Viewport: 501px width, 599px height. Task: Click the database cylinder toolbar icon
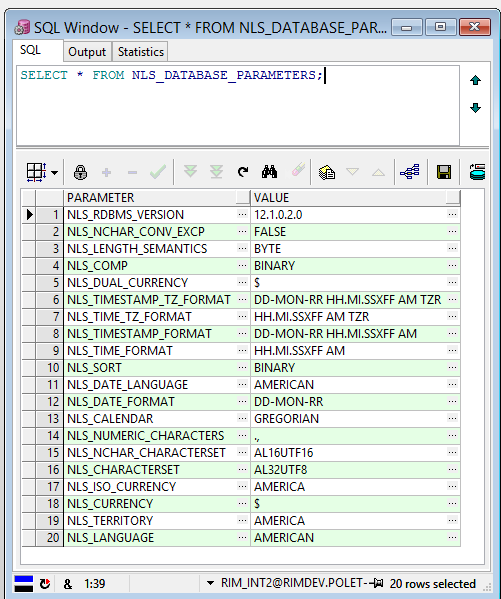(477, 172)
